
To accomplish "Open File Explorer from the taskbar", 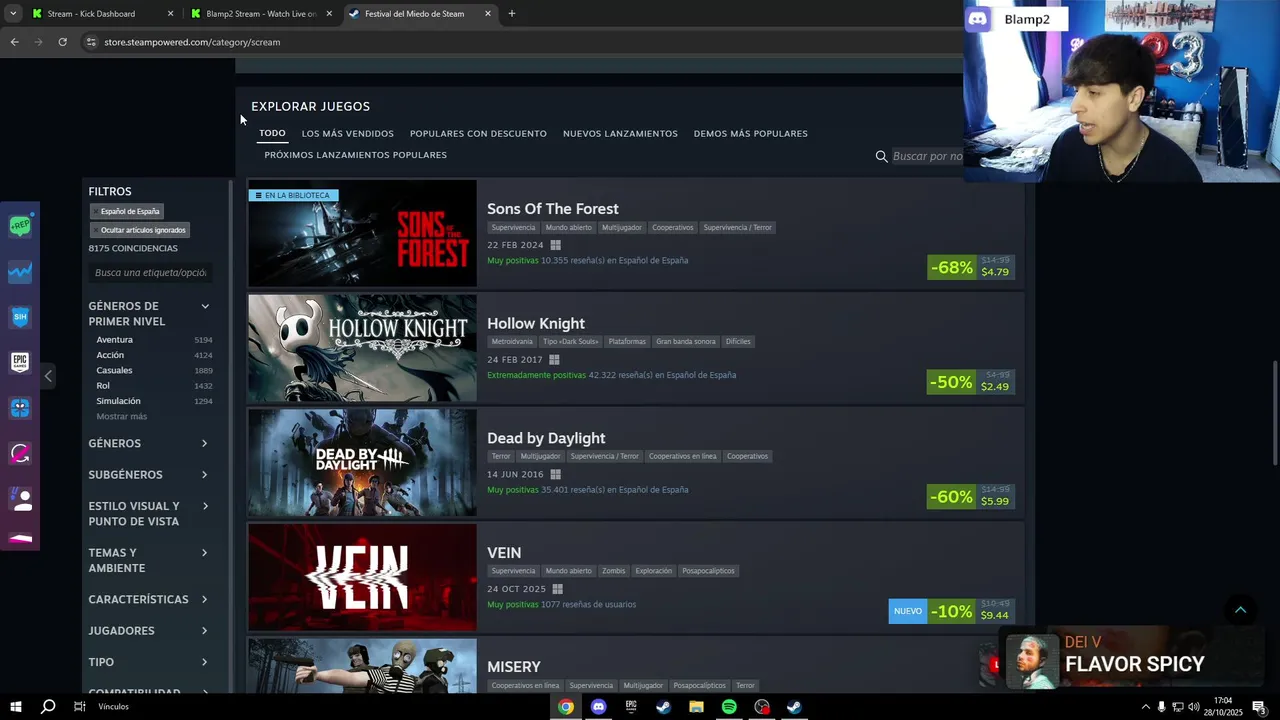I will click(696, 707).
